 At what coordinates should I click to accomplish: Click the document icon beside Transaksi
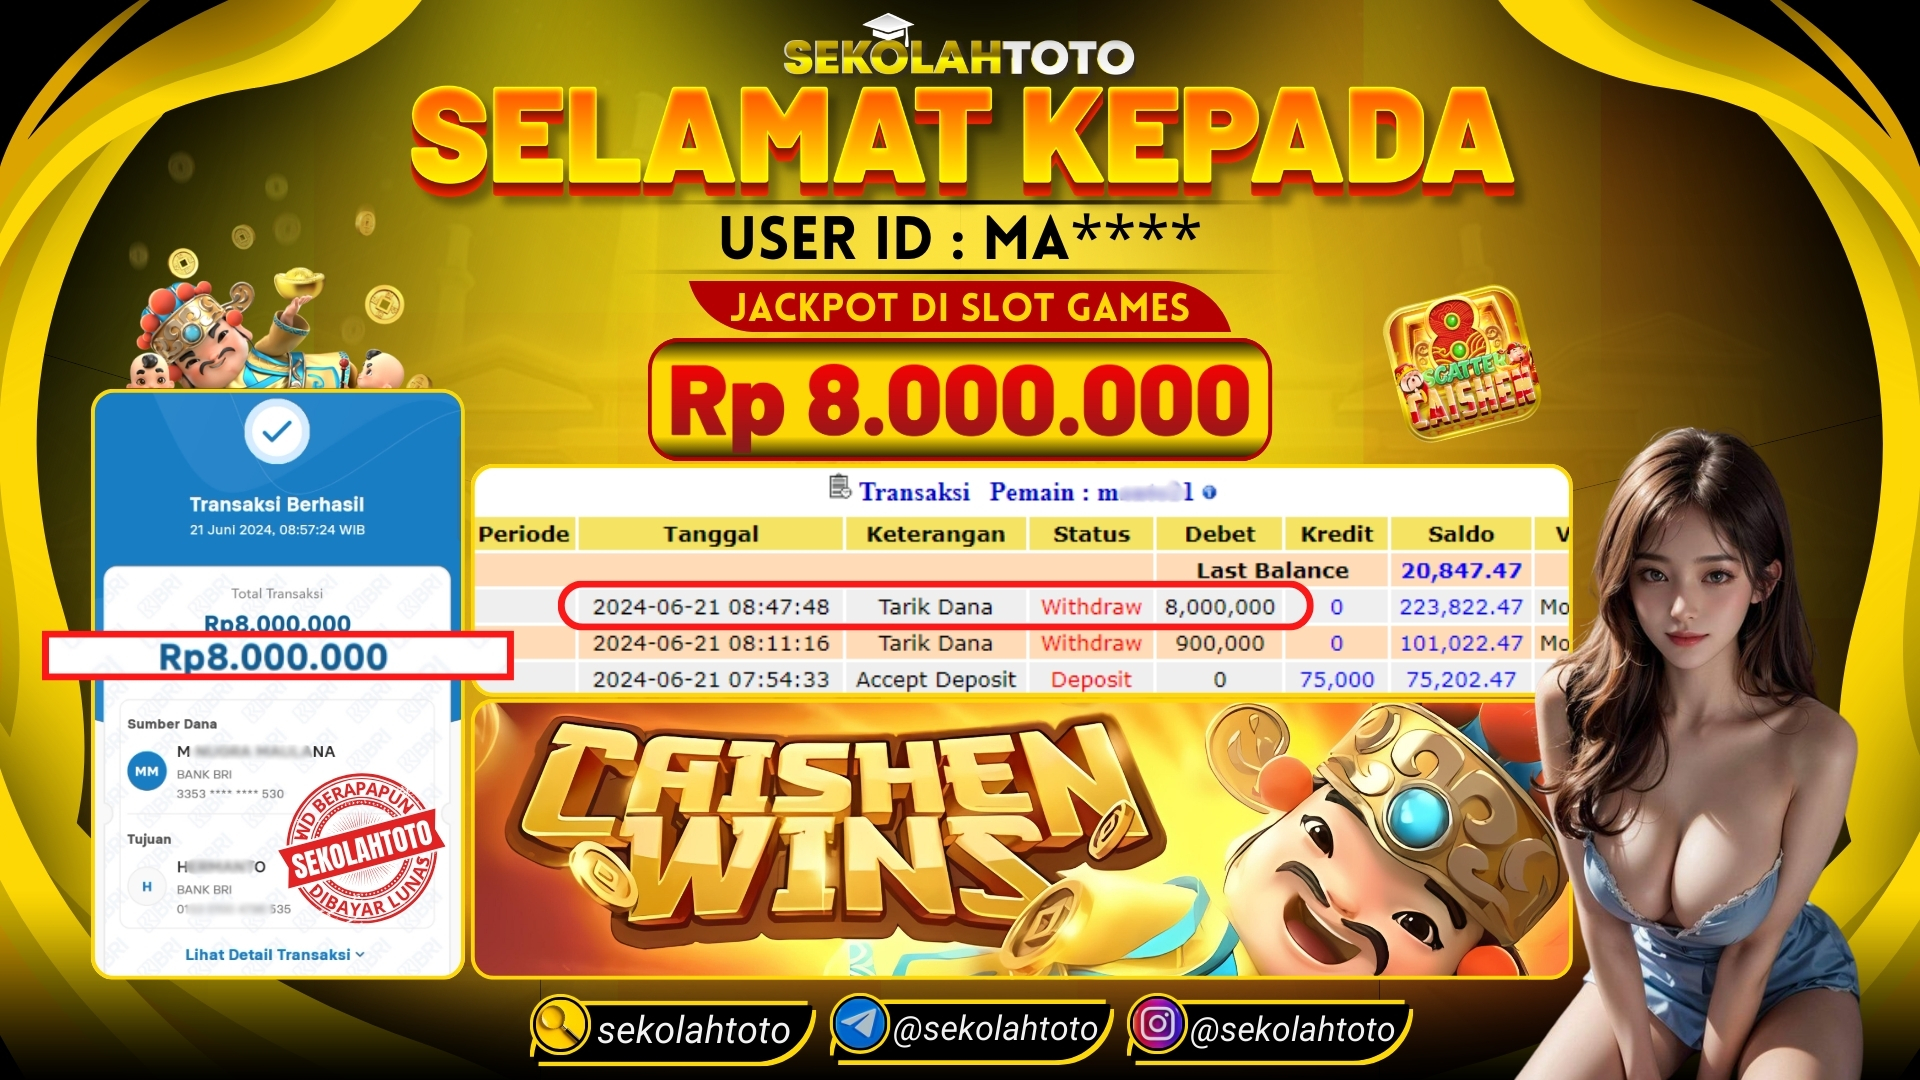tap(840, 488)
